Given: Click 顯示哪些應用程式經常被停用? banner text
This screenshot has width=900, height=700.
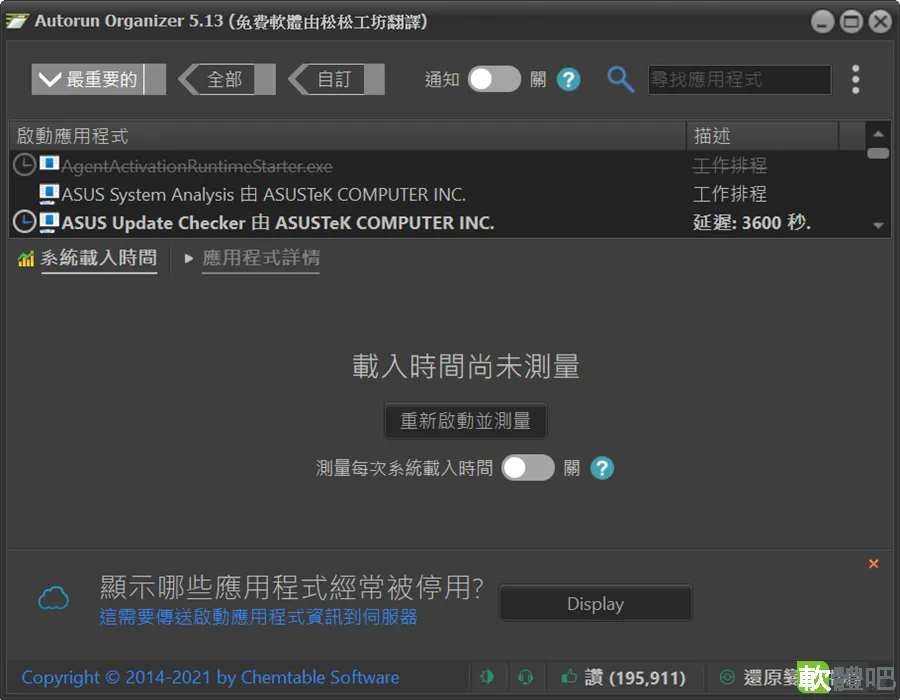Looking at the screenshot, I should [x=292, y=587].
